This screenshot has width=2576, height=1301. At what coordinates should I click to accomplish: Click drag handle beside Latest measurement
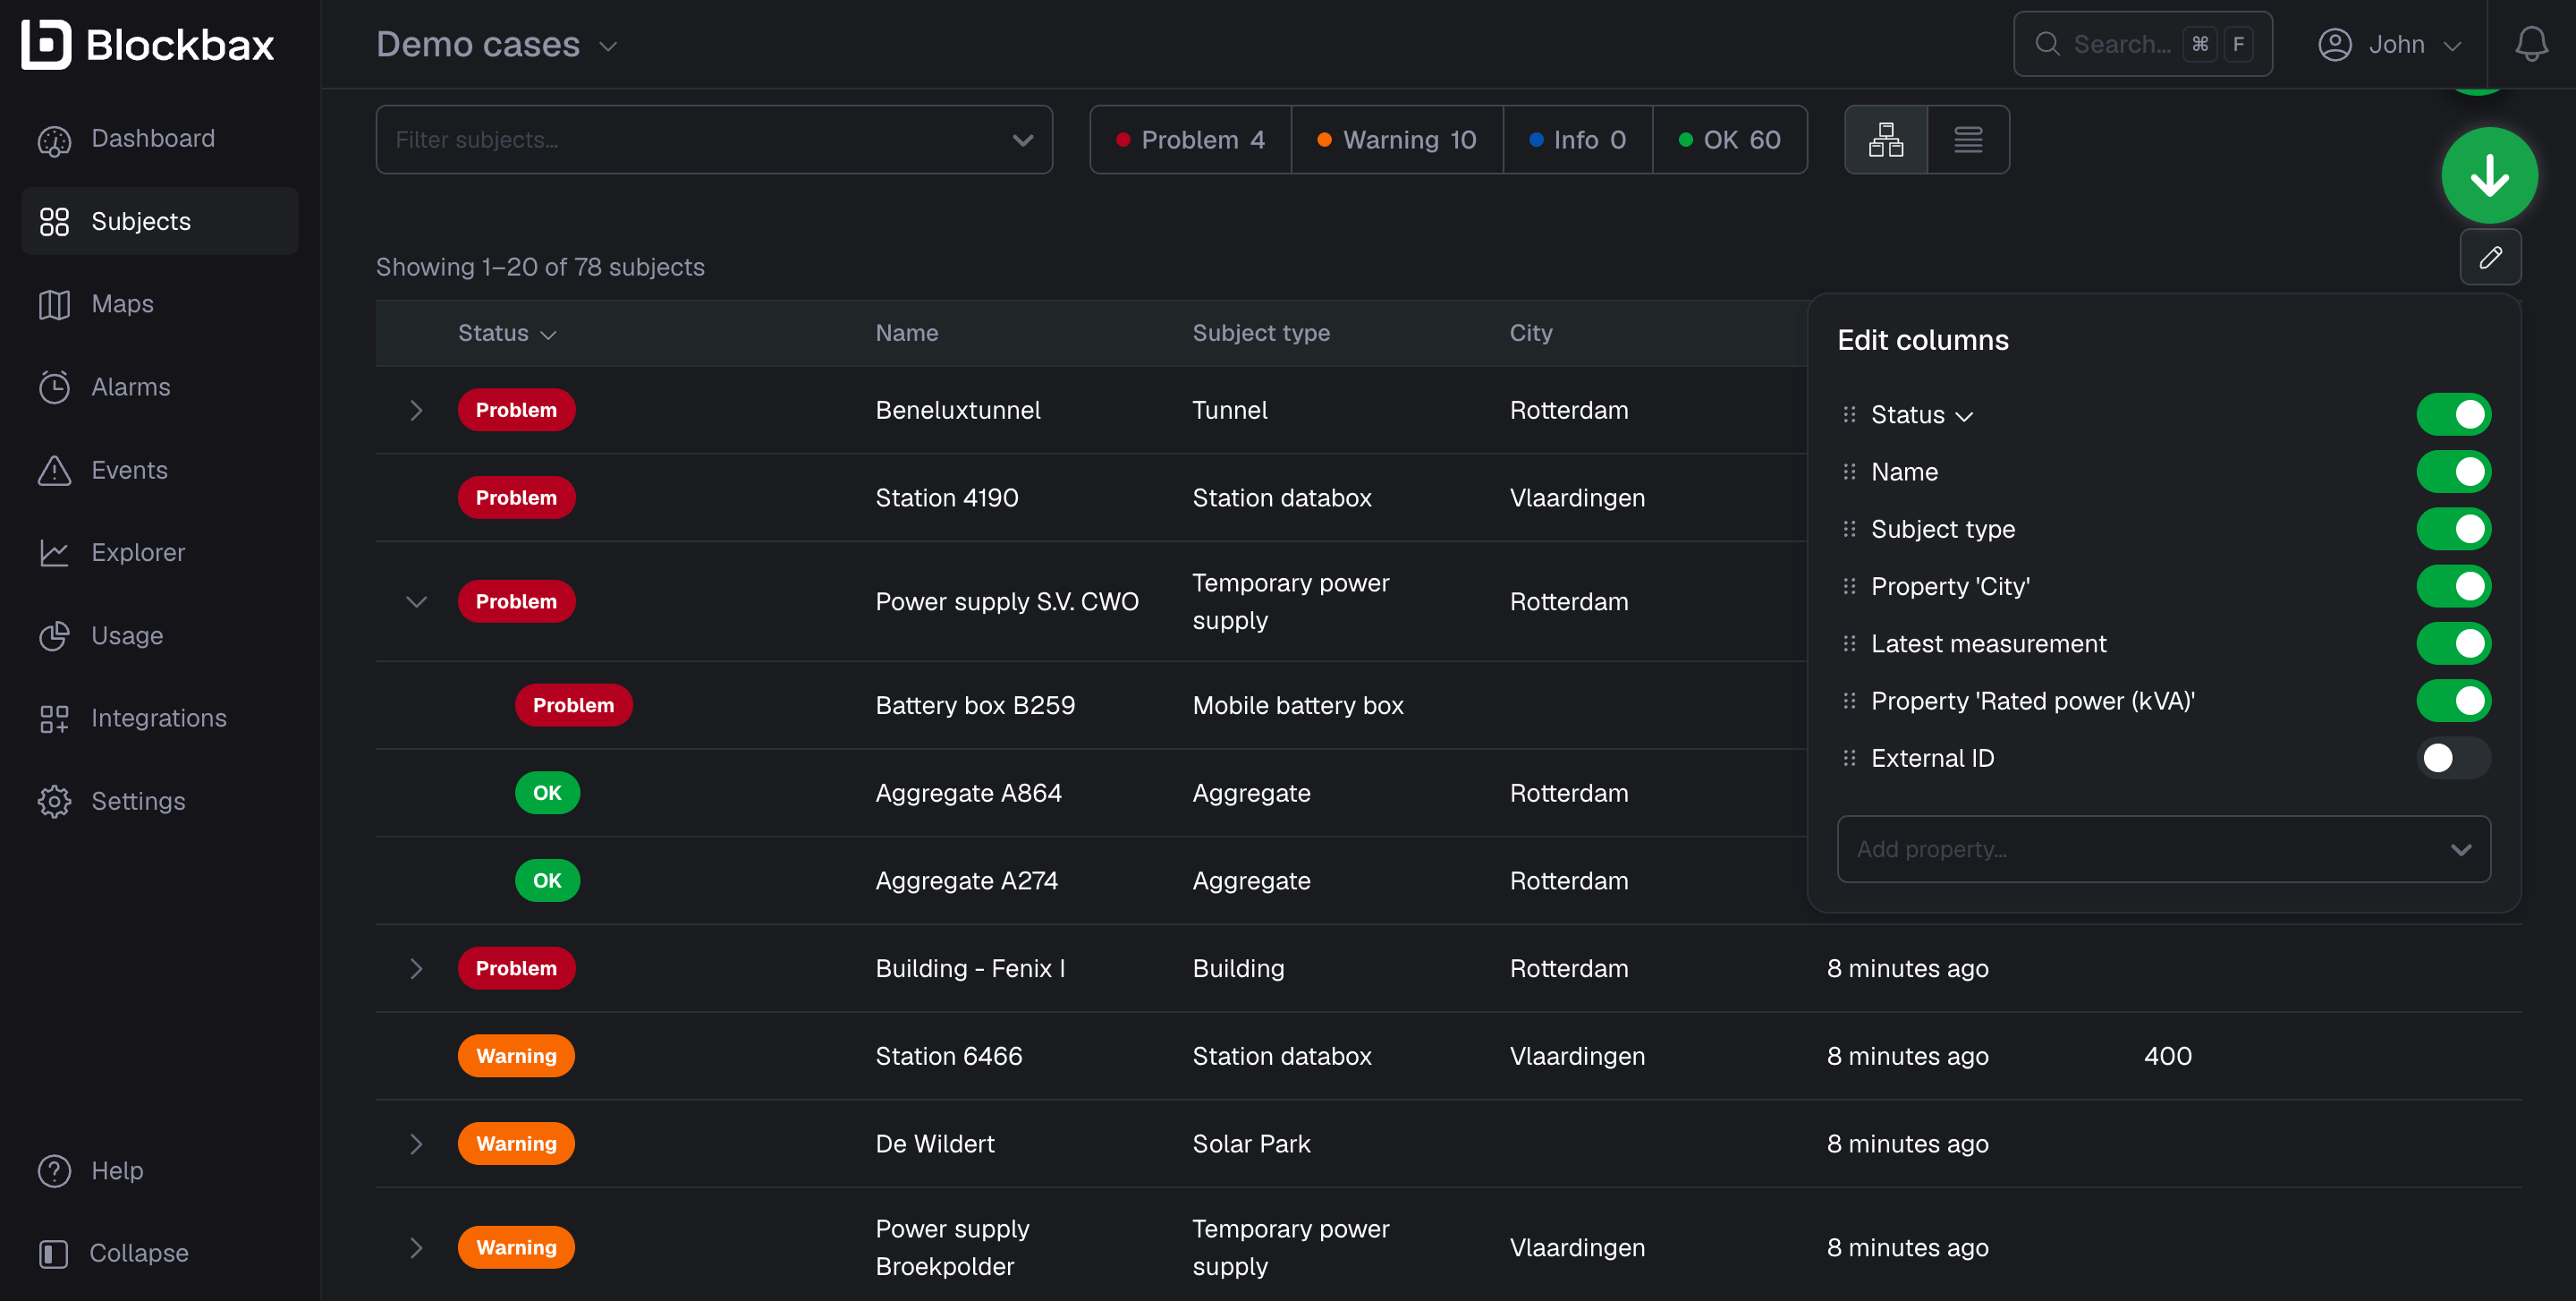1849,643
